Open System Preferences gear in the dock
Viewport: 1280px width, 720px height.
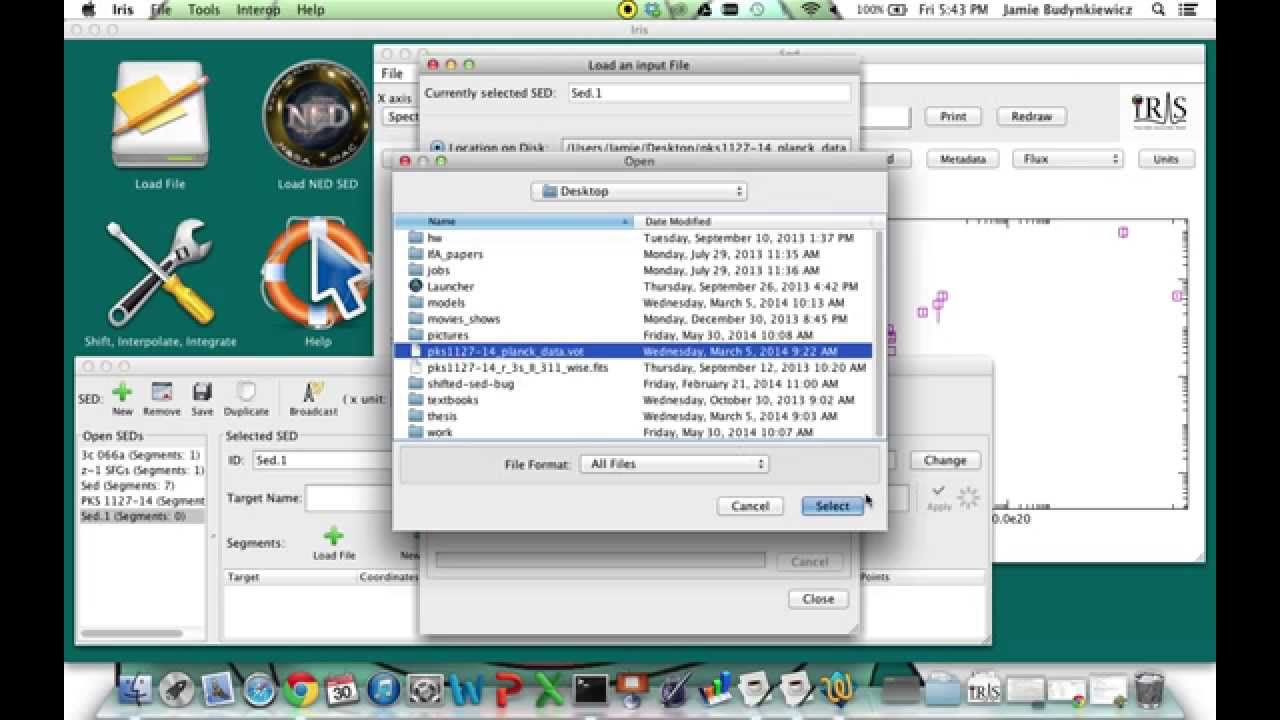(x=425, y=689)
